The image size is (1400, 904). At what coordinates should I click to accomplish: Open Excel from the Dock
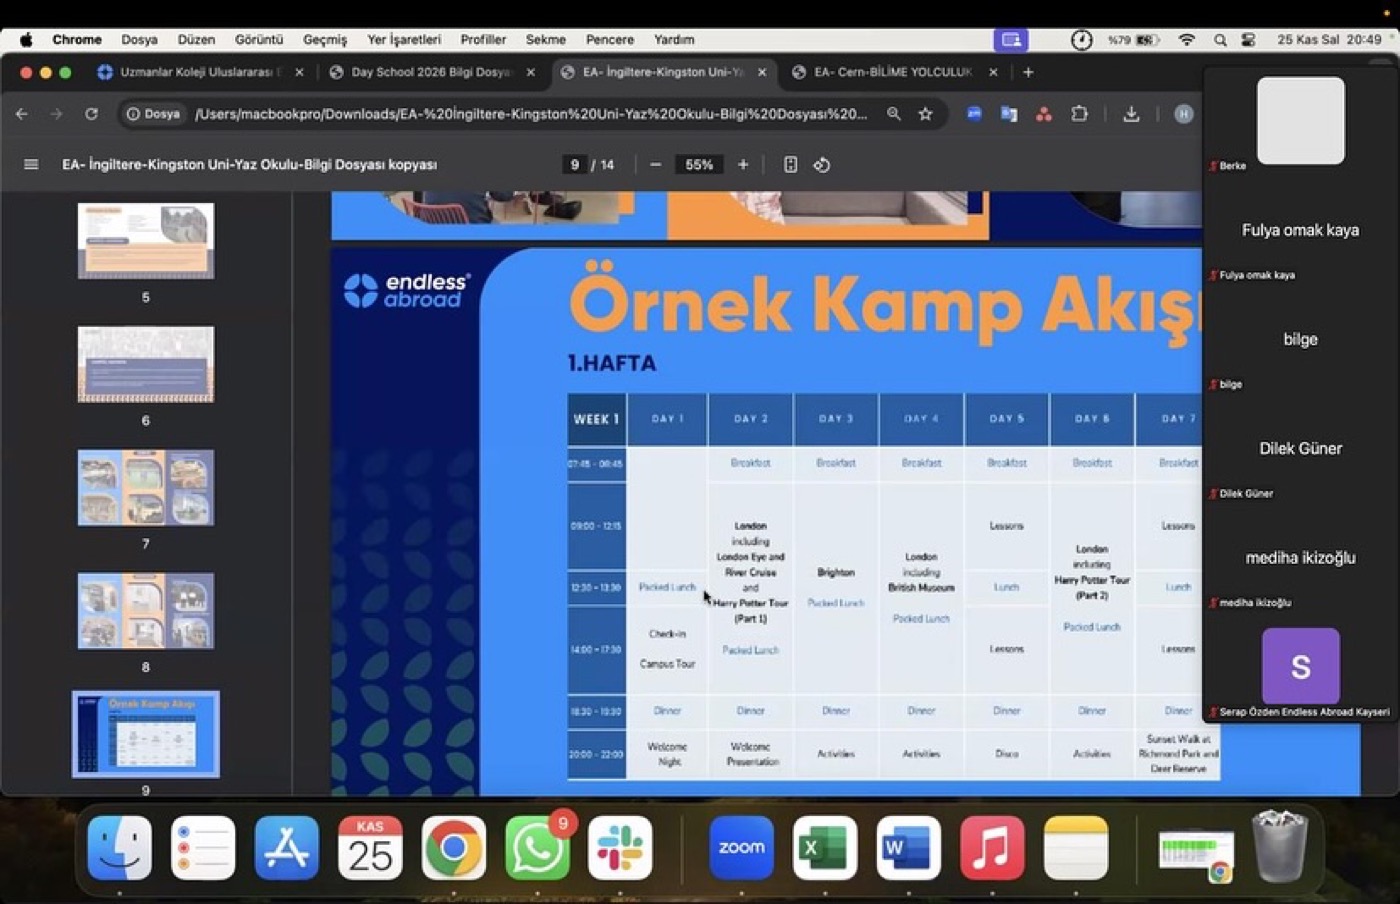825,848
